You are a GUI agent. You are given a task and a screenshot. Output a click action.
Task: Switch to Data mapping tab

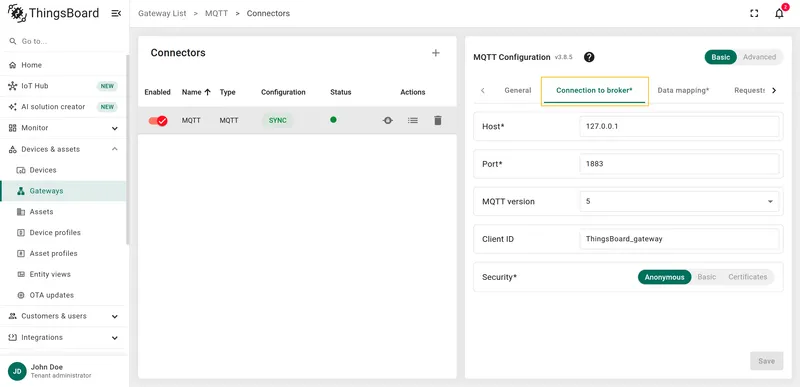683,90
